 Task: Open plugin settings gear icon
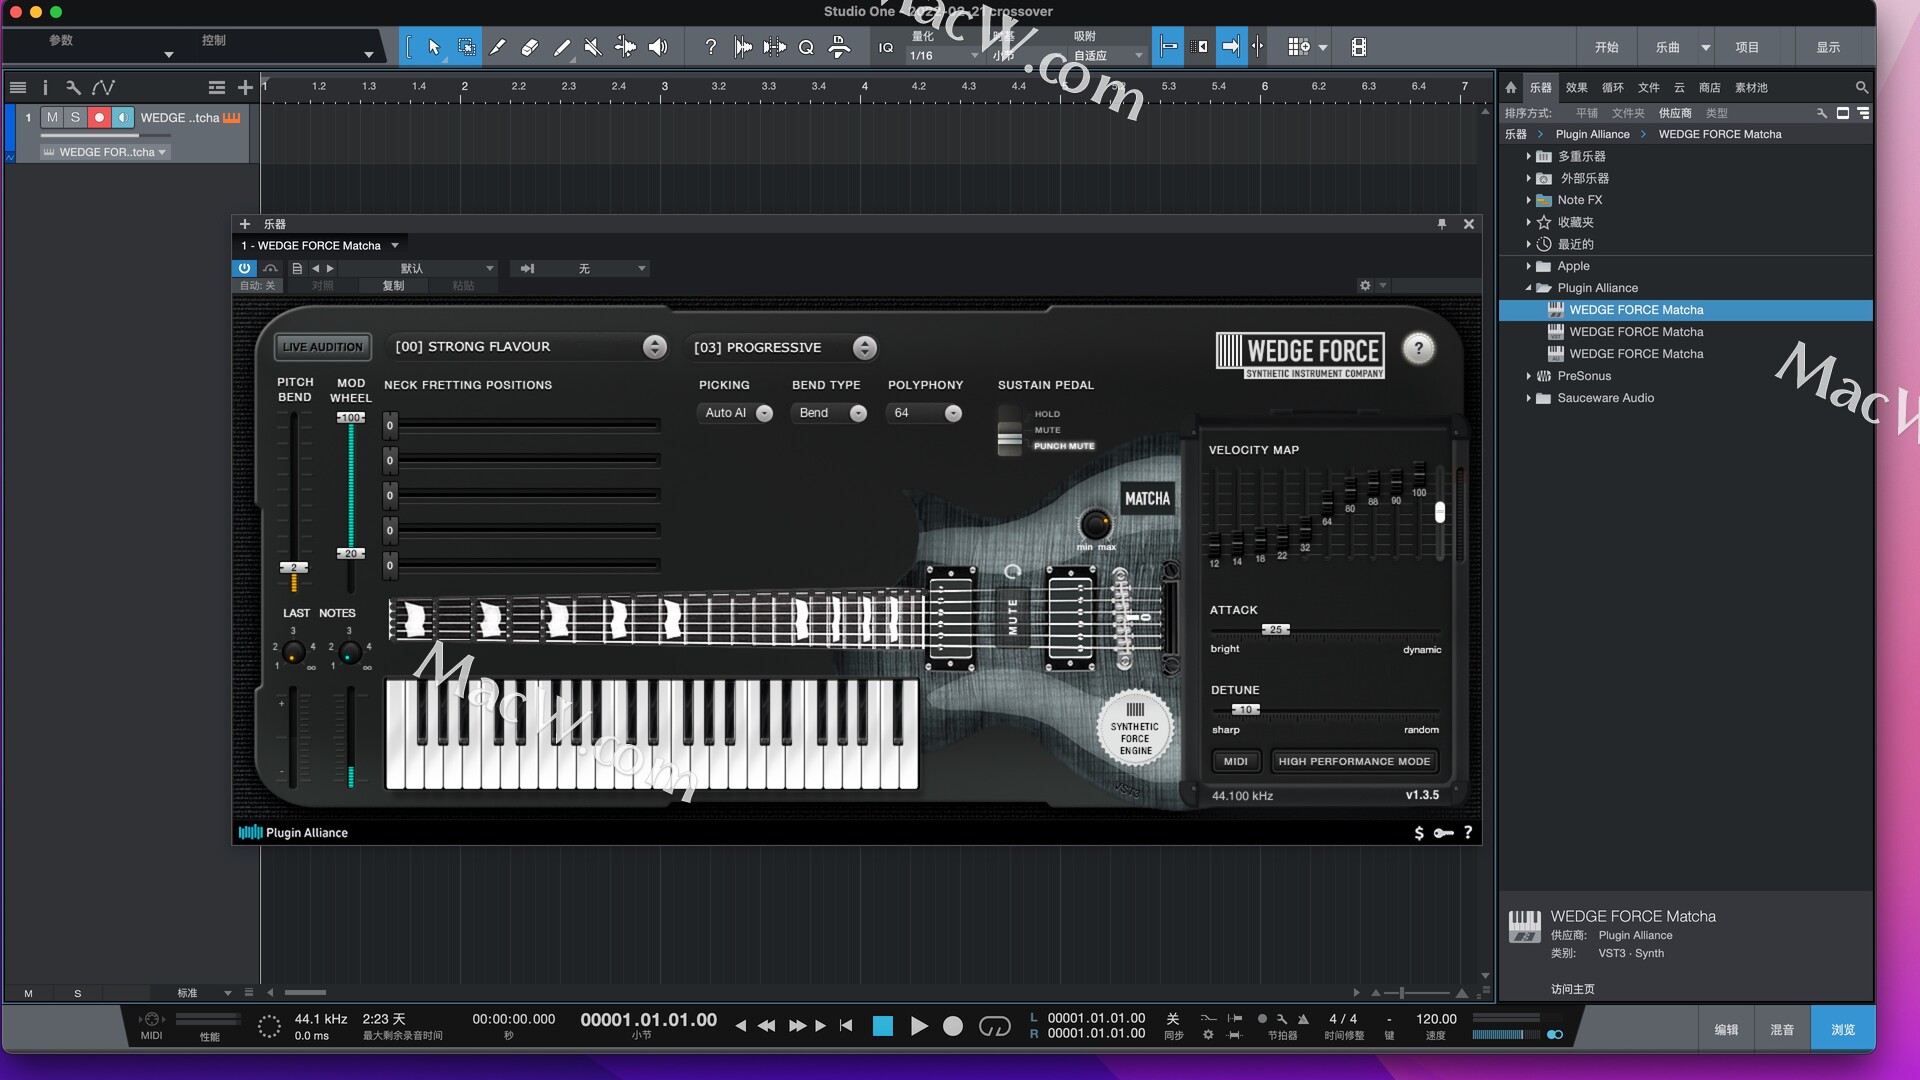(1365, 285)
